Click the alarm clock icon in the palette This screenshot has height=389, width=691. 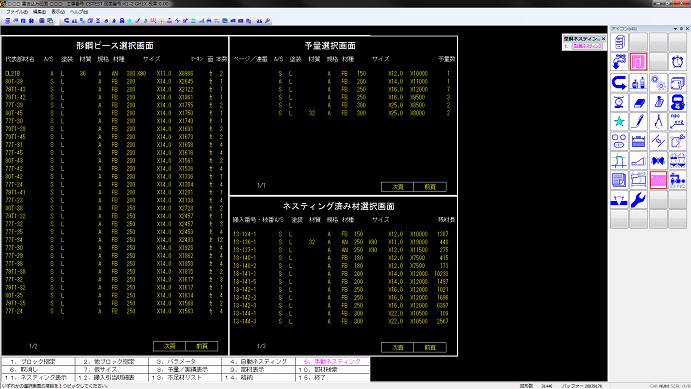pos(677,62)
